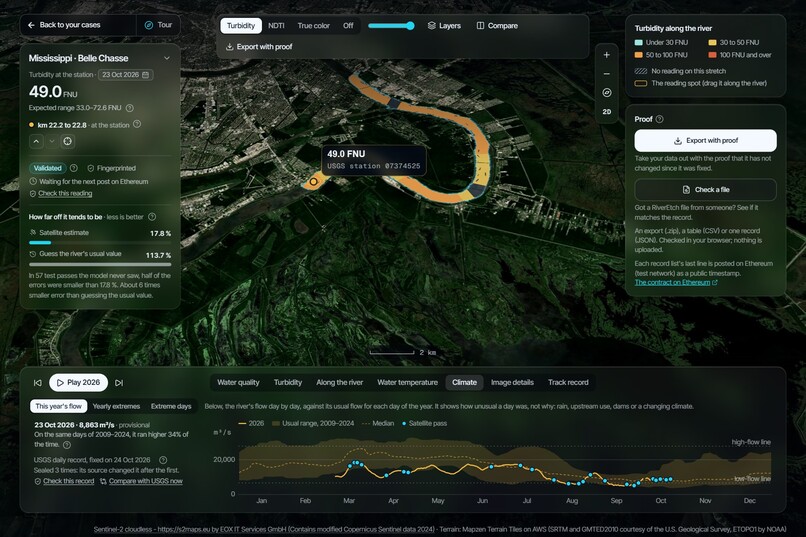
Task: Open the Track record tab
Action: pyautogui.click(x=568, y=382)
